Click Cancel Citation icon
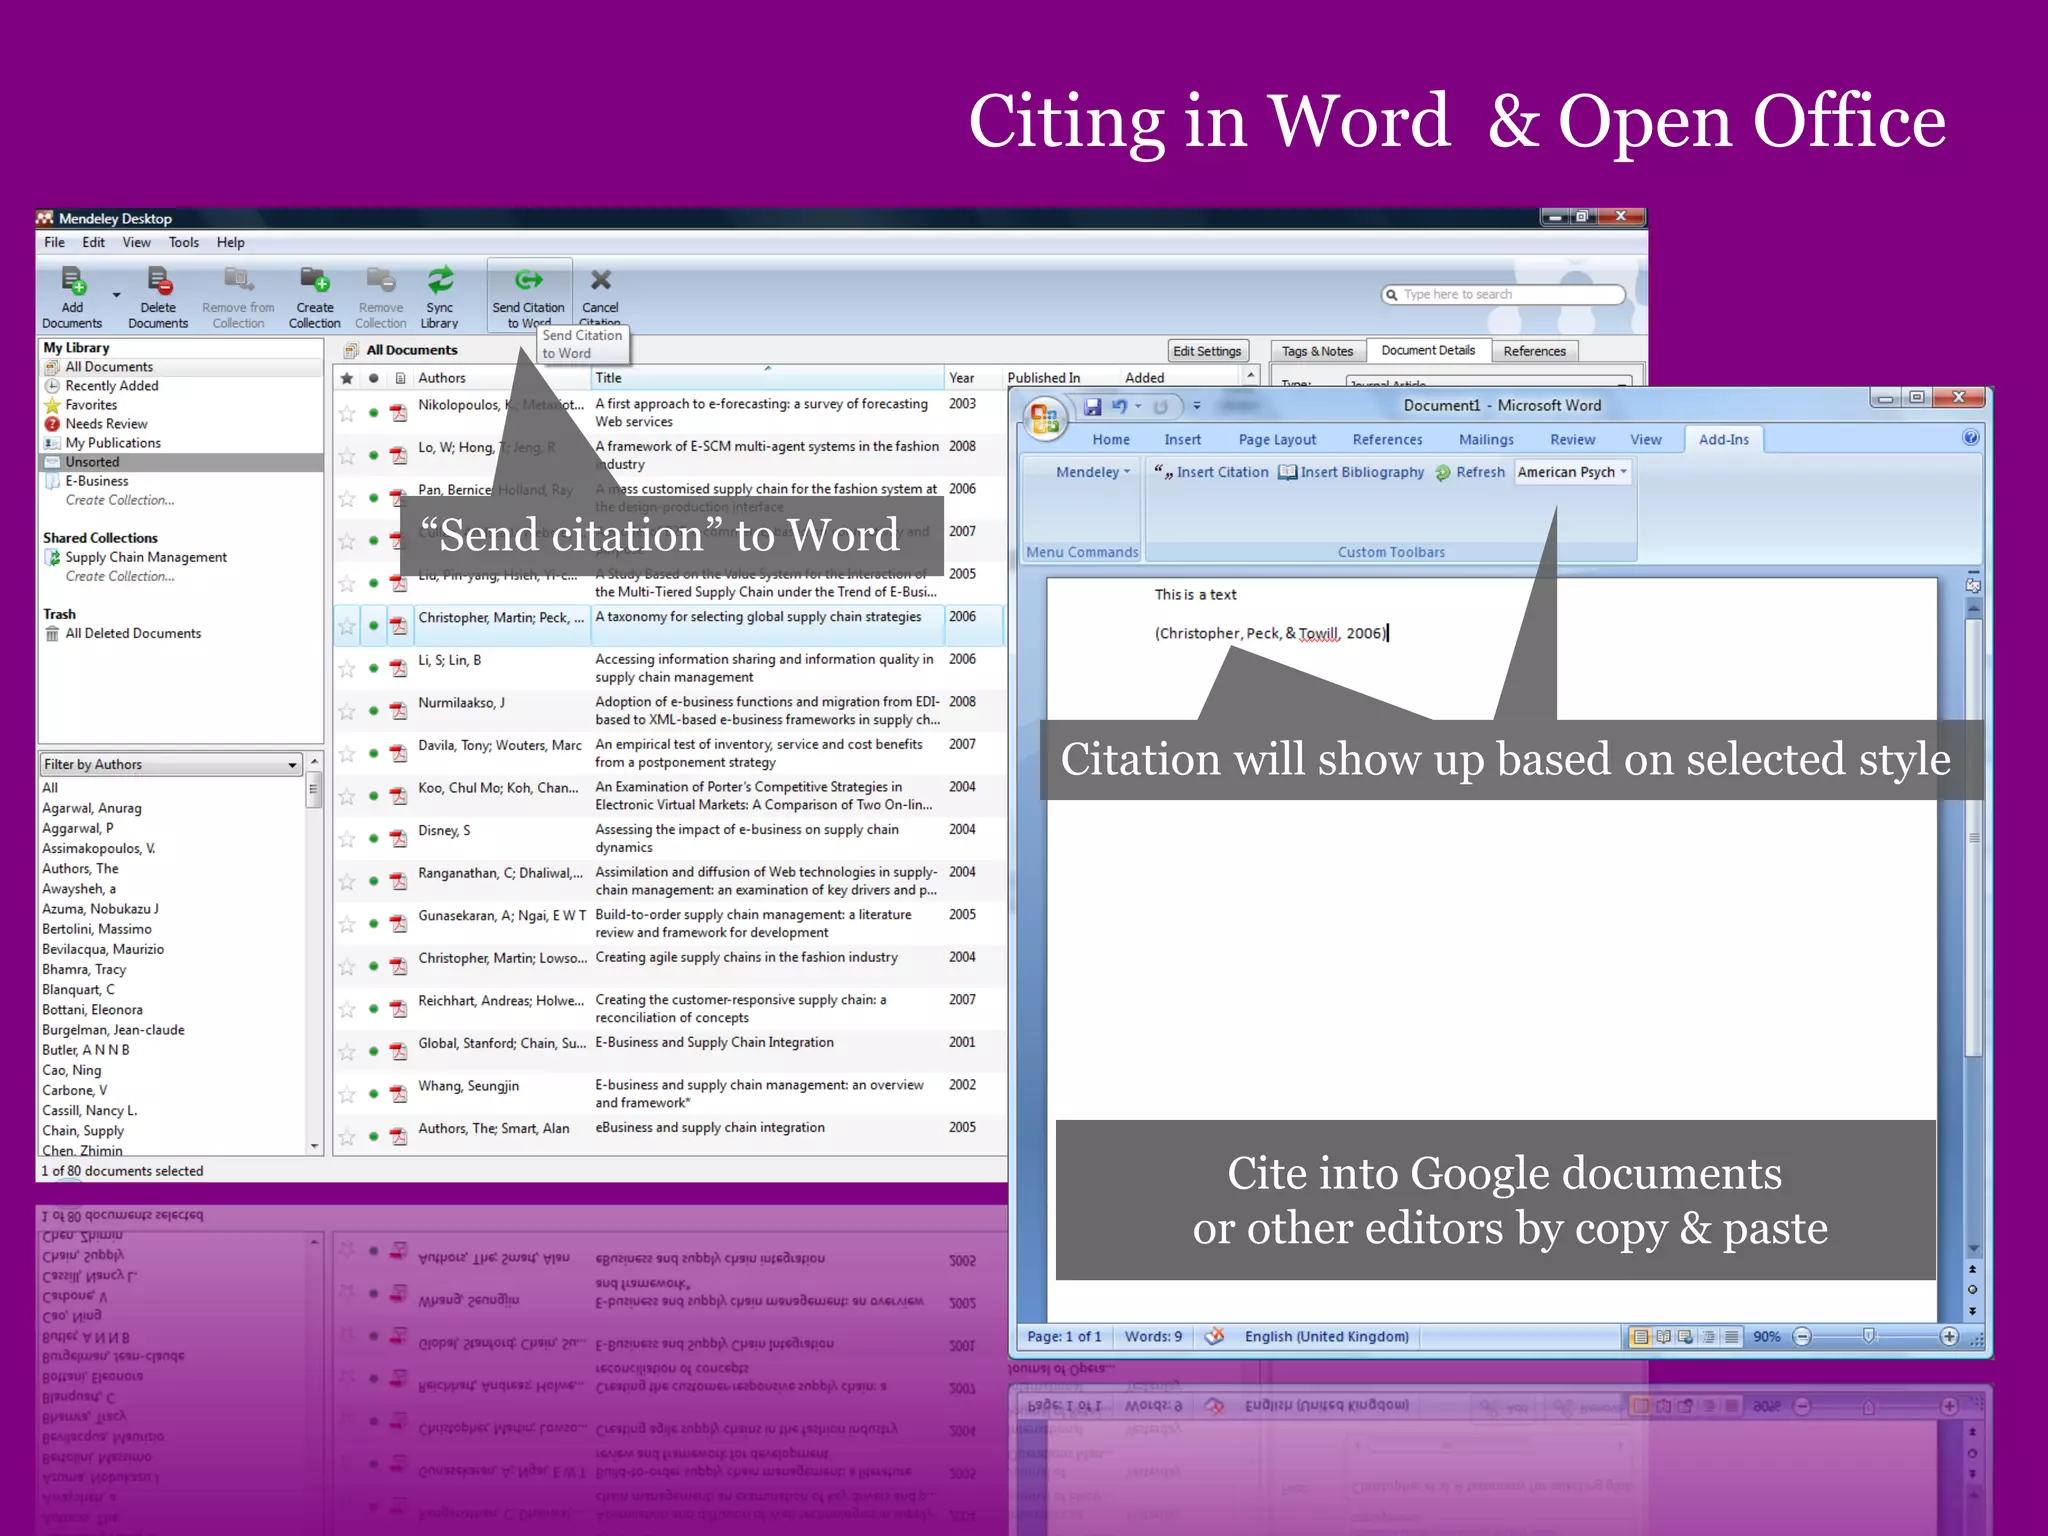The image size is (2048, 1536). pos(600,280)
